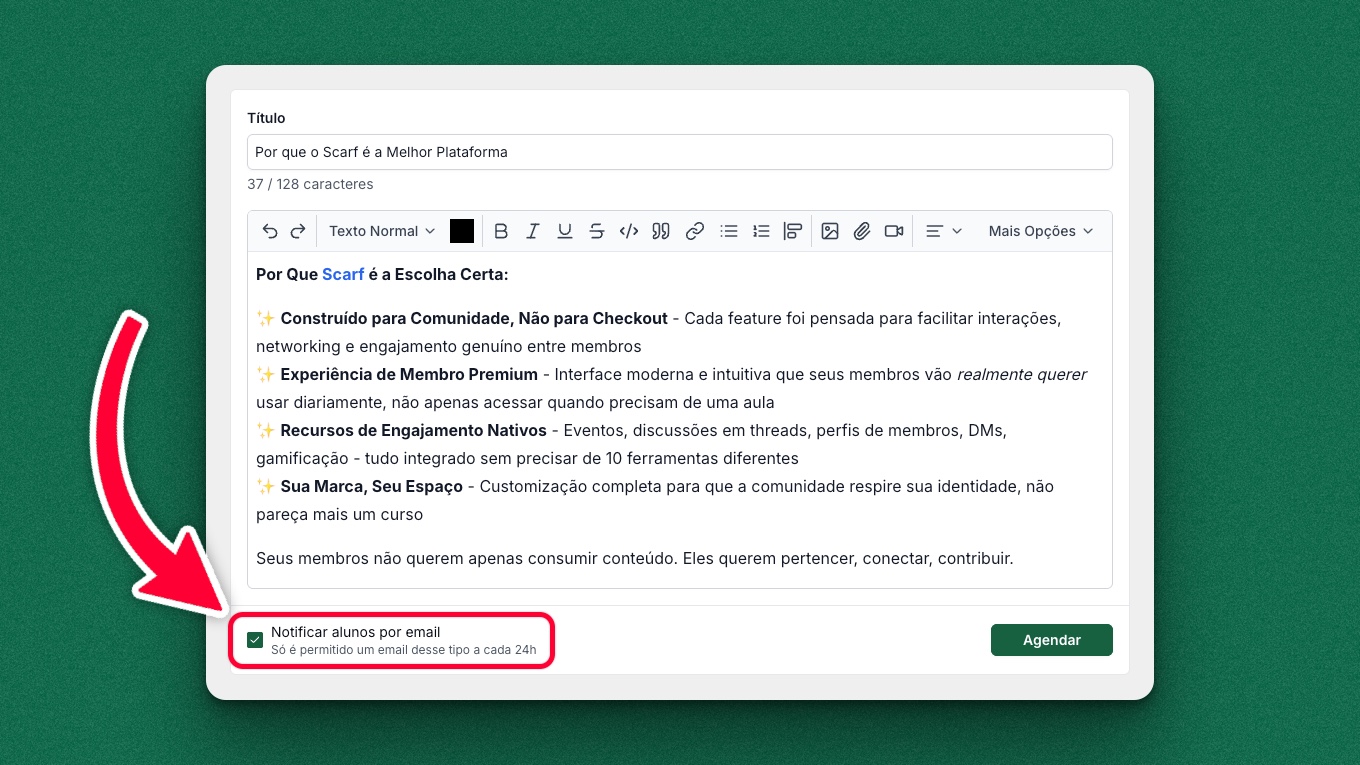Image resolution: width=1360 pixels, height=765 pixels.
Task: Uncheck Notificar alunos por email checkbox
Action: [x=255, y=640]
